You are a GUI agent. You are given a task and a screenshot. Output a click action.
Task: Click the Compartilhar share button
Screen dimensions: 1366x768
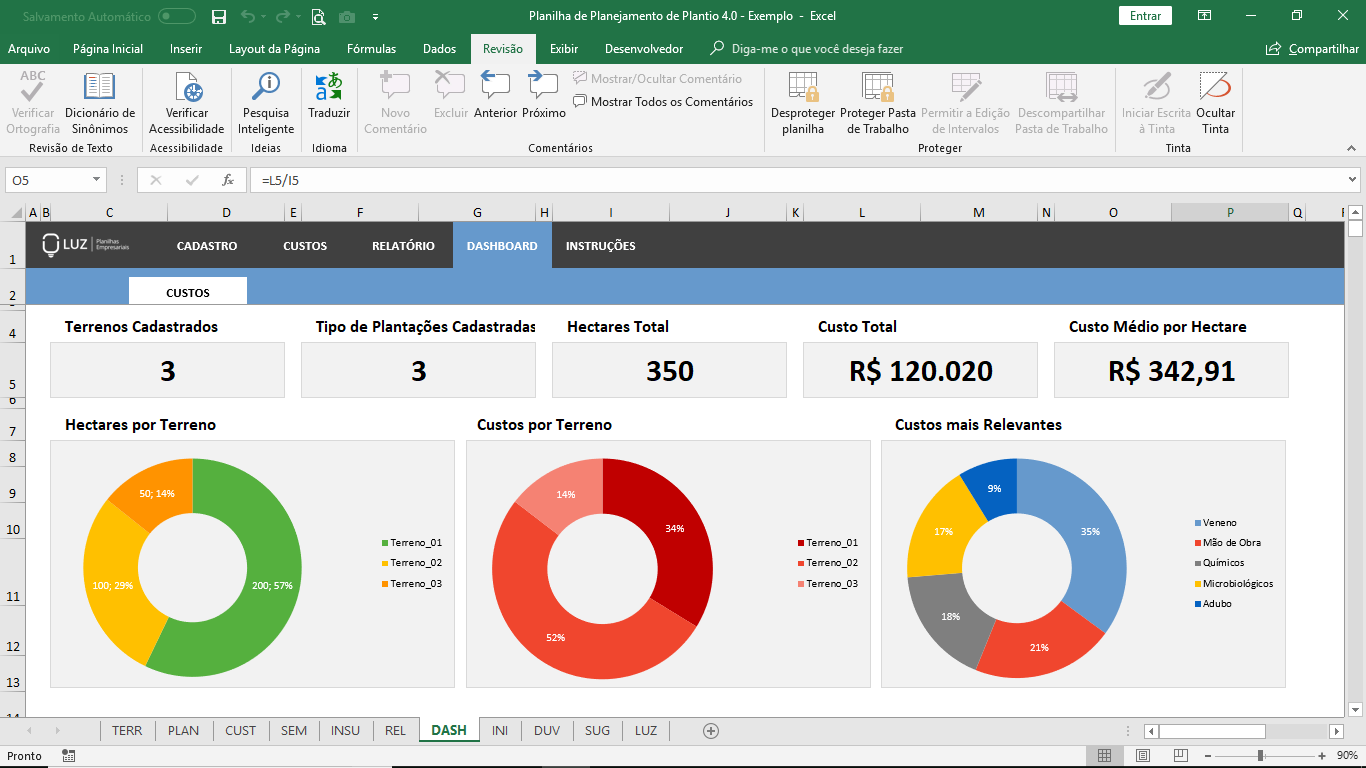[1313, 48]
